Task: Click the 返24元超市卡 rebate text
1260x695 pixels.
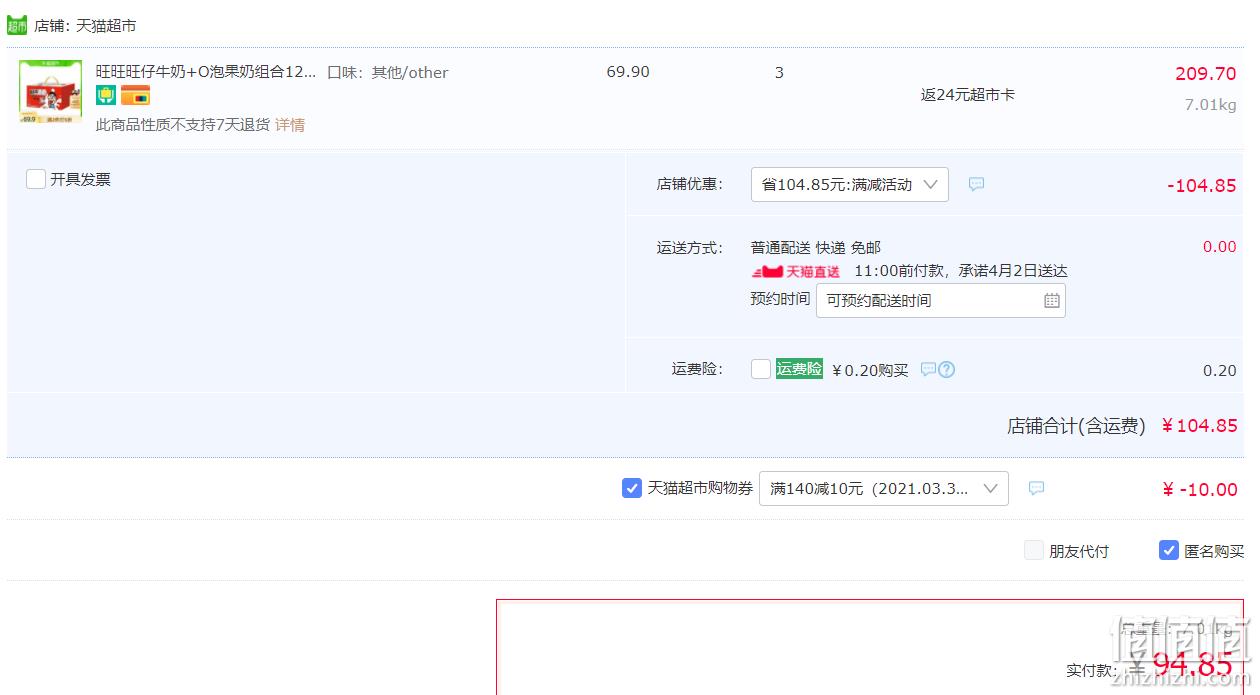Action: 968,95
